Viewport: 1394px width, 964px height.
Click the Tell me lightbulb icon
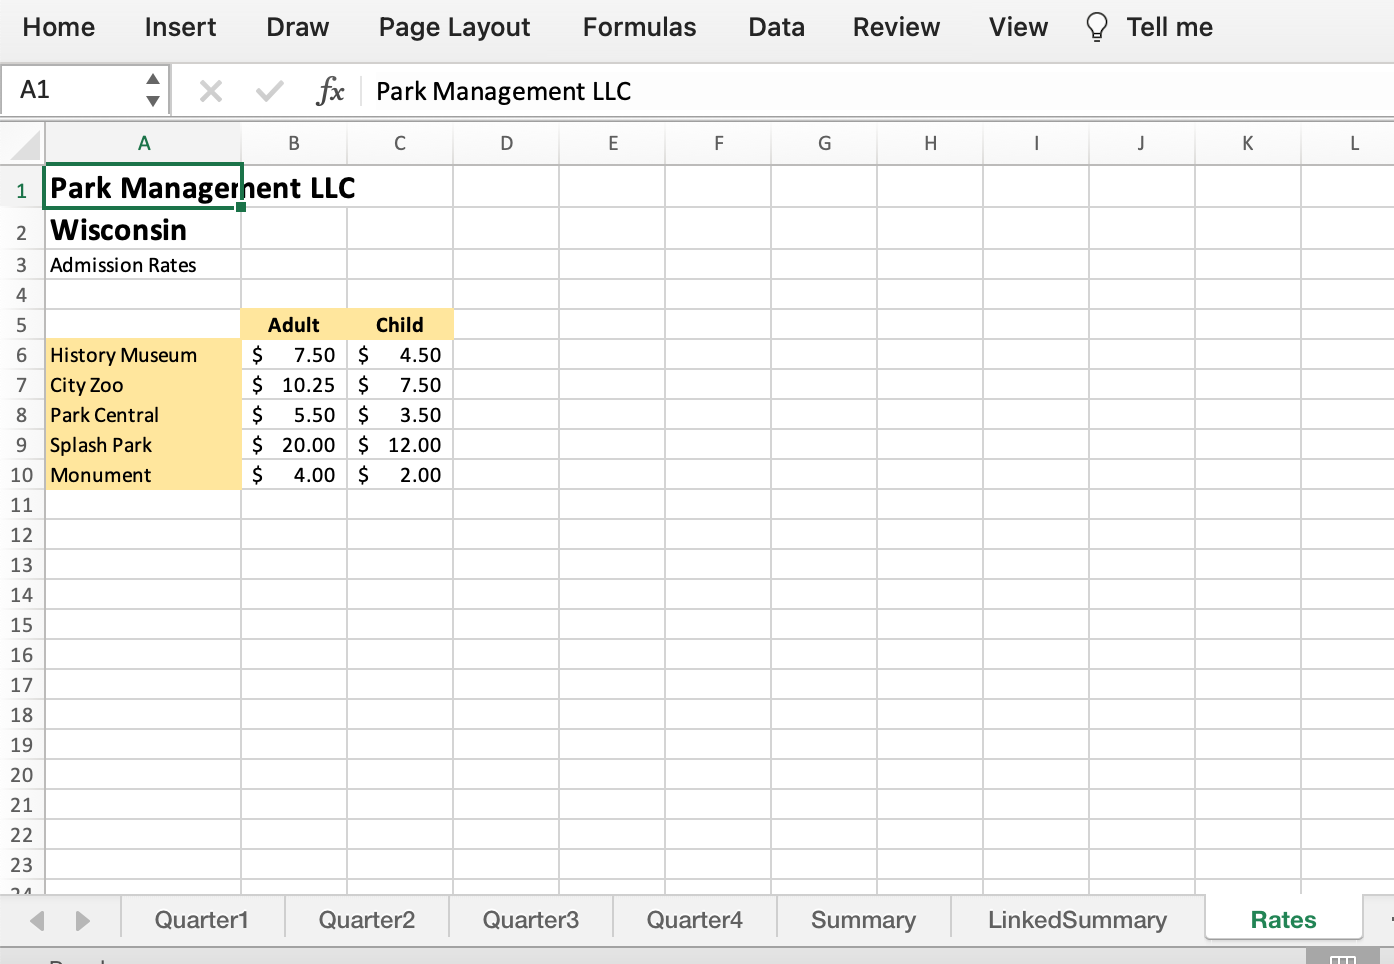click(x=1097, y=27)
